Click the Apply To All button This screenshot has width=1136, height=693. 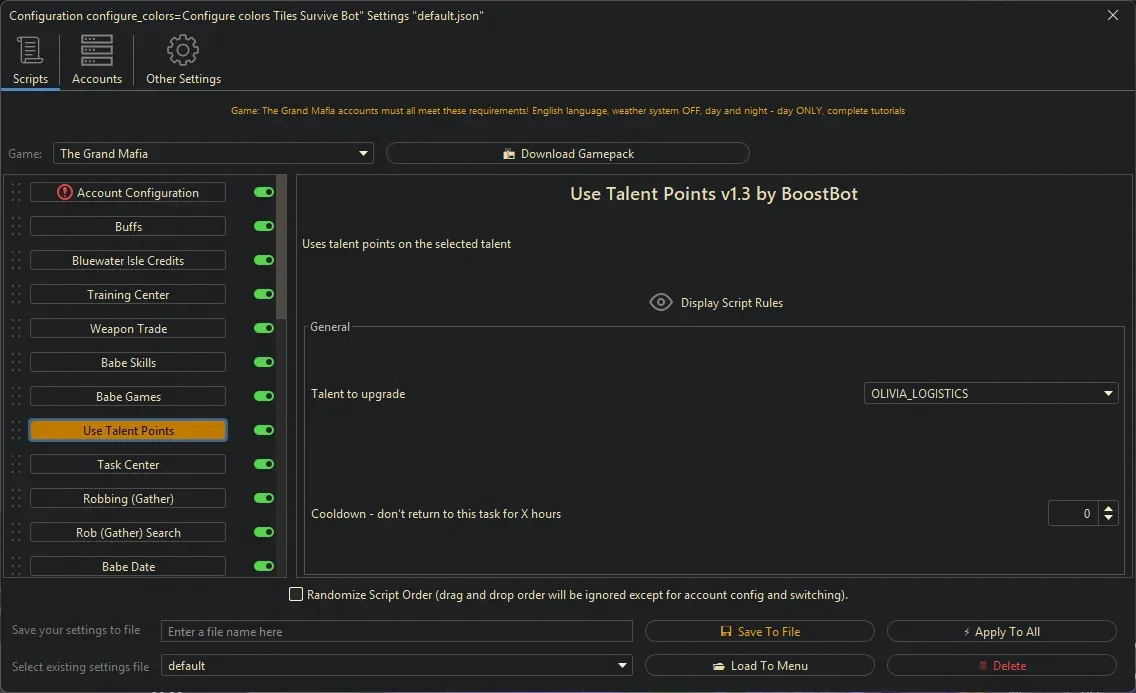(1001, 631)
